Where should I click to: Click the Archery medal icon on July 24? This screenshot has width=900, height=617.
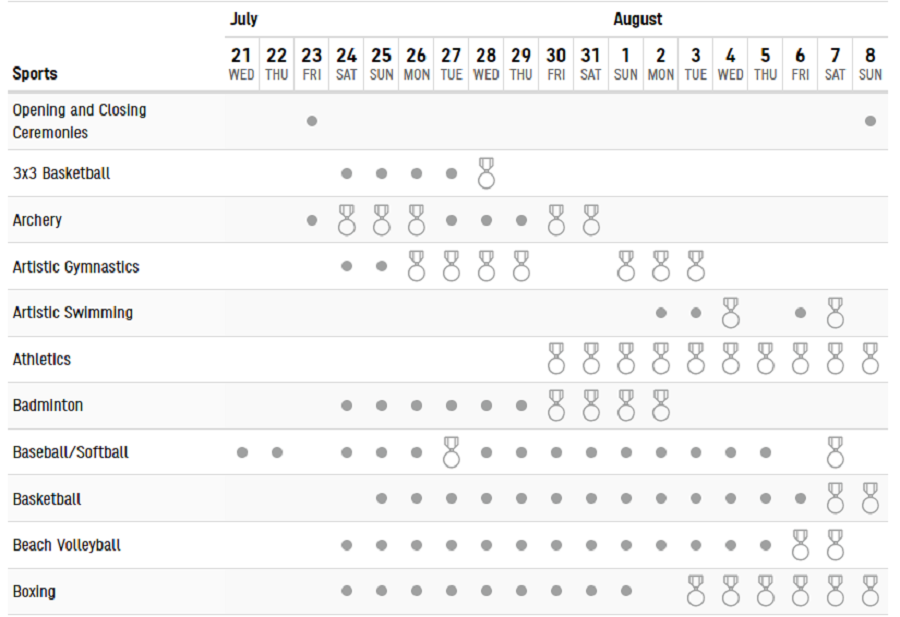pyautogui.click(x=347, y=220)
